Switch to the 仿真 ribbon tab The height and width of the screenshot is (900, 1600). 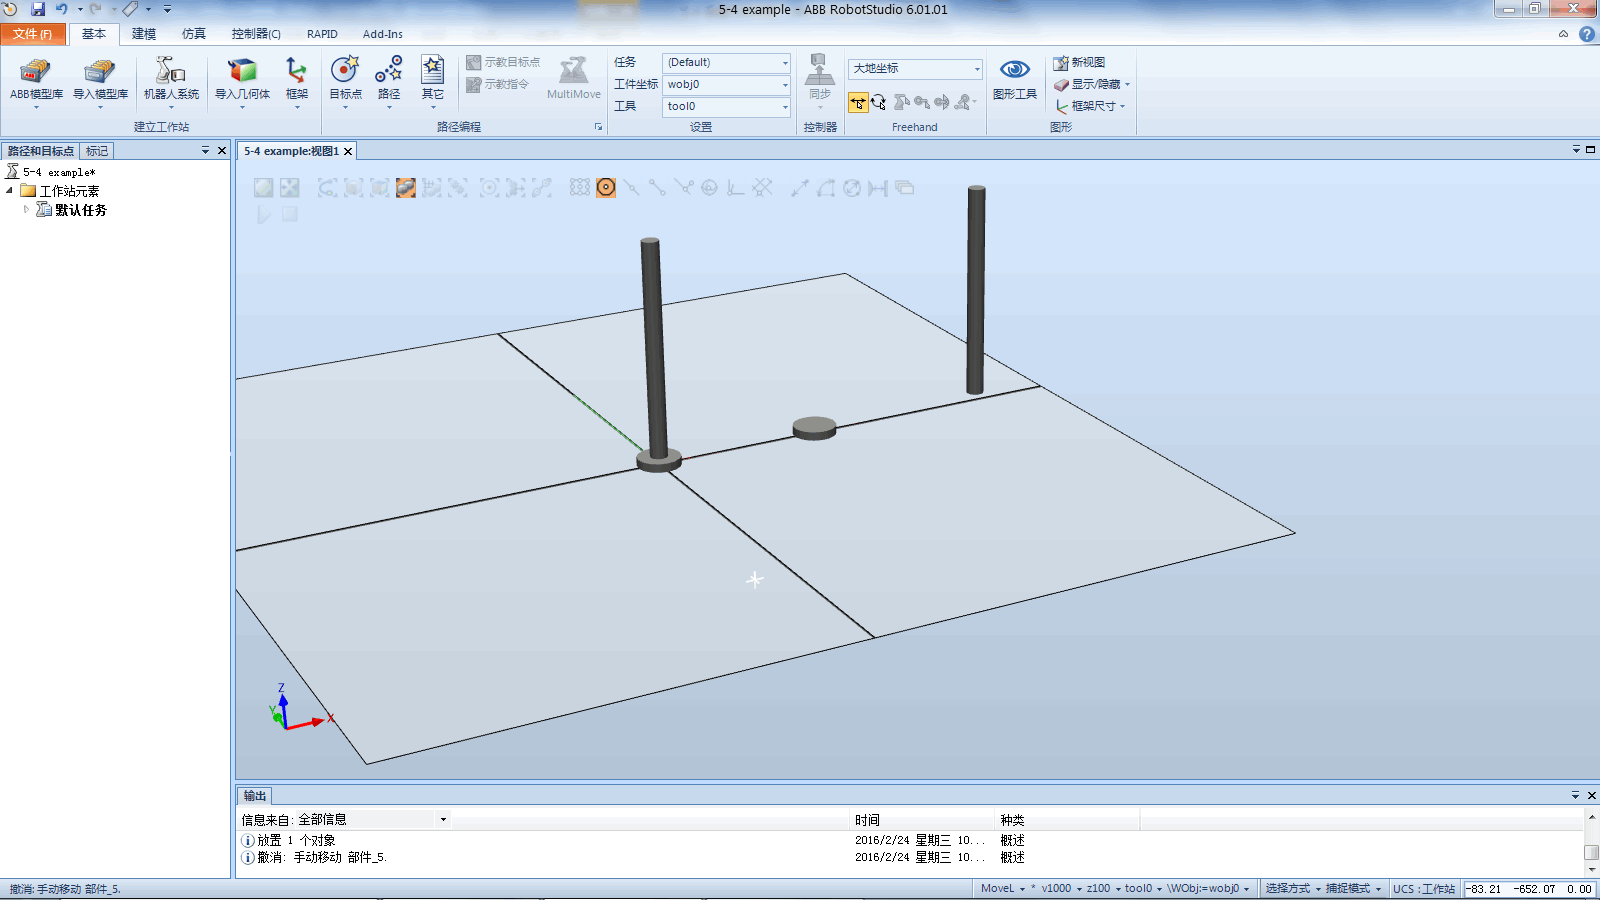coord(194,34)
